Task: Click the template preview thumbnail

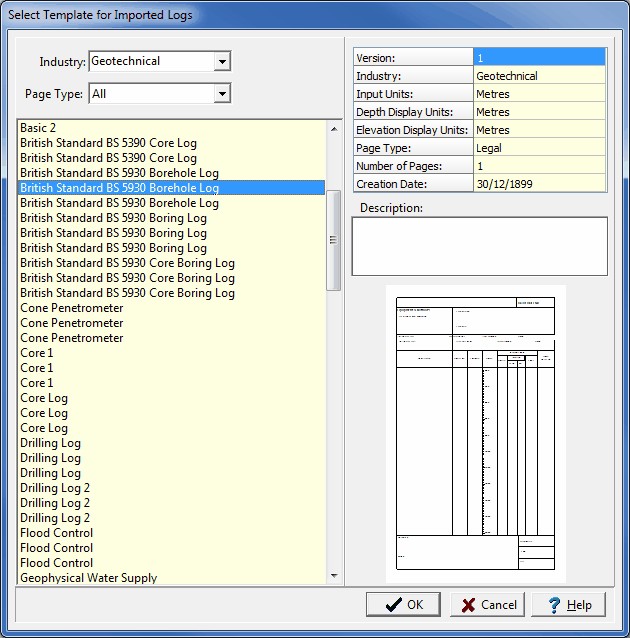Action: click(476, 433)
